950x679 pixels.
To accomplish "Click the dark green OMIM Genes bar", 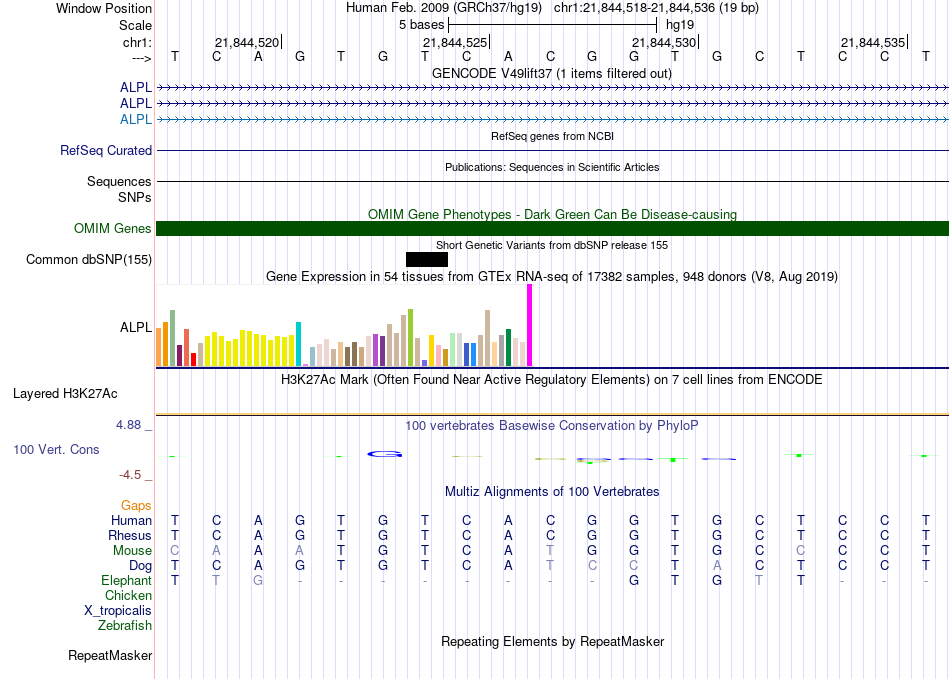I will pos(552,229).
